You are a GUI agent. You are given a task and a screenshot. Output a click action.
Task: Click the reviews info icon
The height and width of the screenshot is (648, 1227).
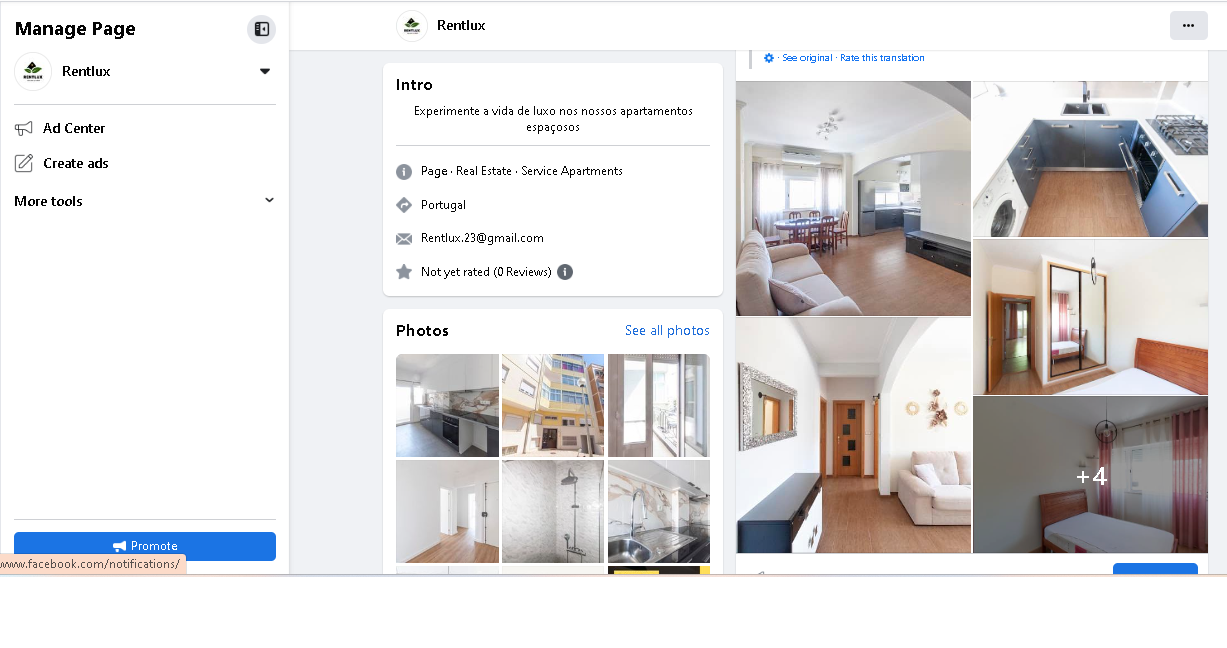565,272
